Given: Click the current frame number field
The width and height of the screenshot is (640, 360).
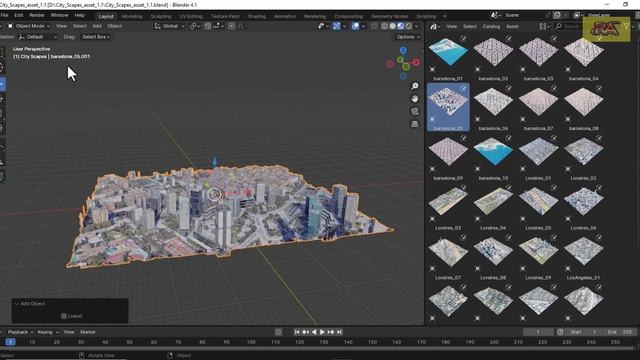Looking at the screenshot, I should click(x=538, y=332).
